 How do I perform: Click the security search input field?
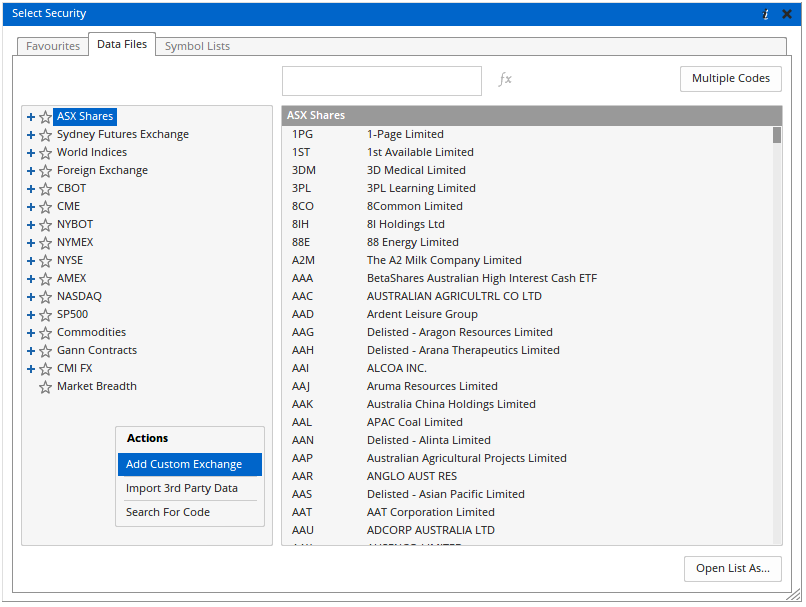(x=381, y=81)
